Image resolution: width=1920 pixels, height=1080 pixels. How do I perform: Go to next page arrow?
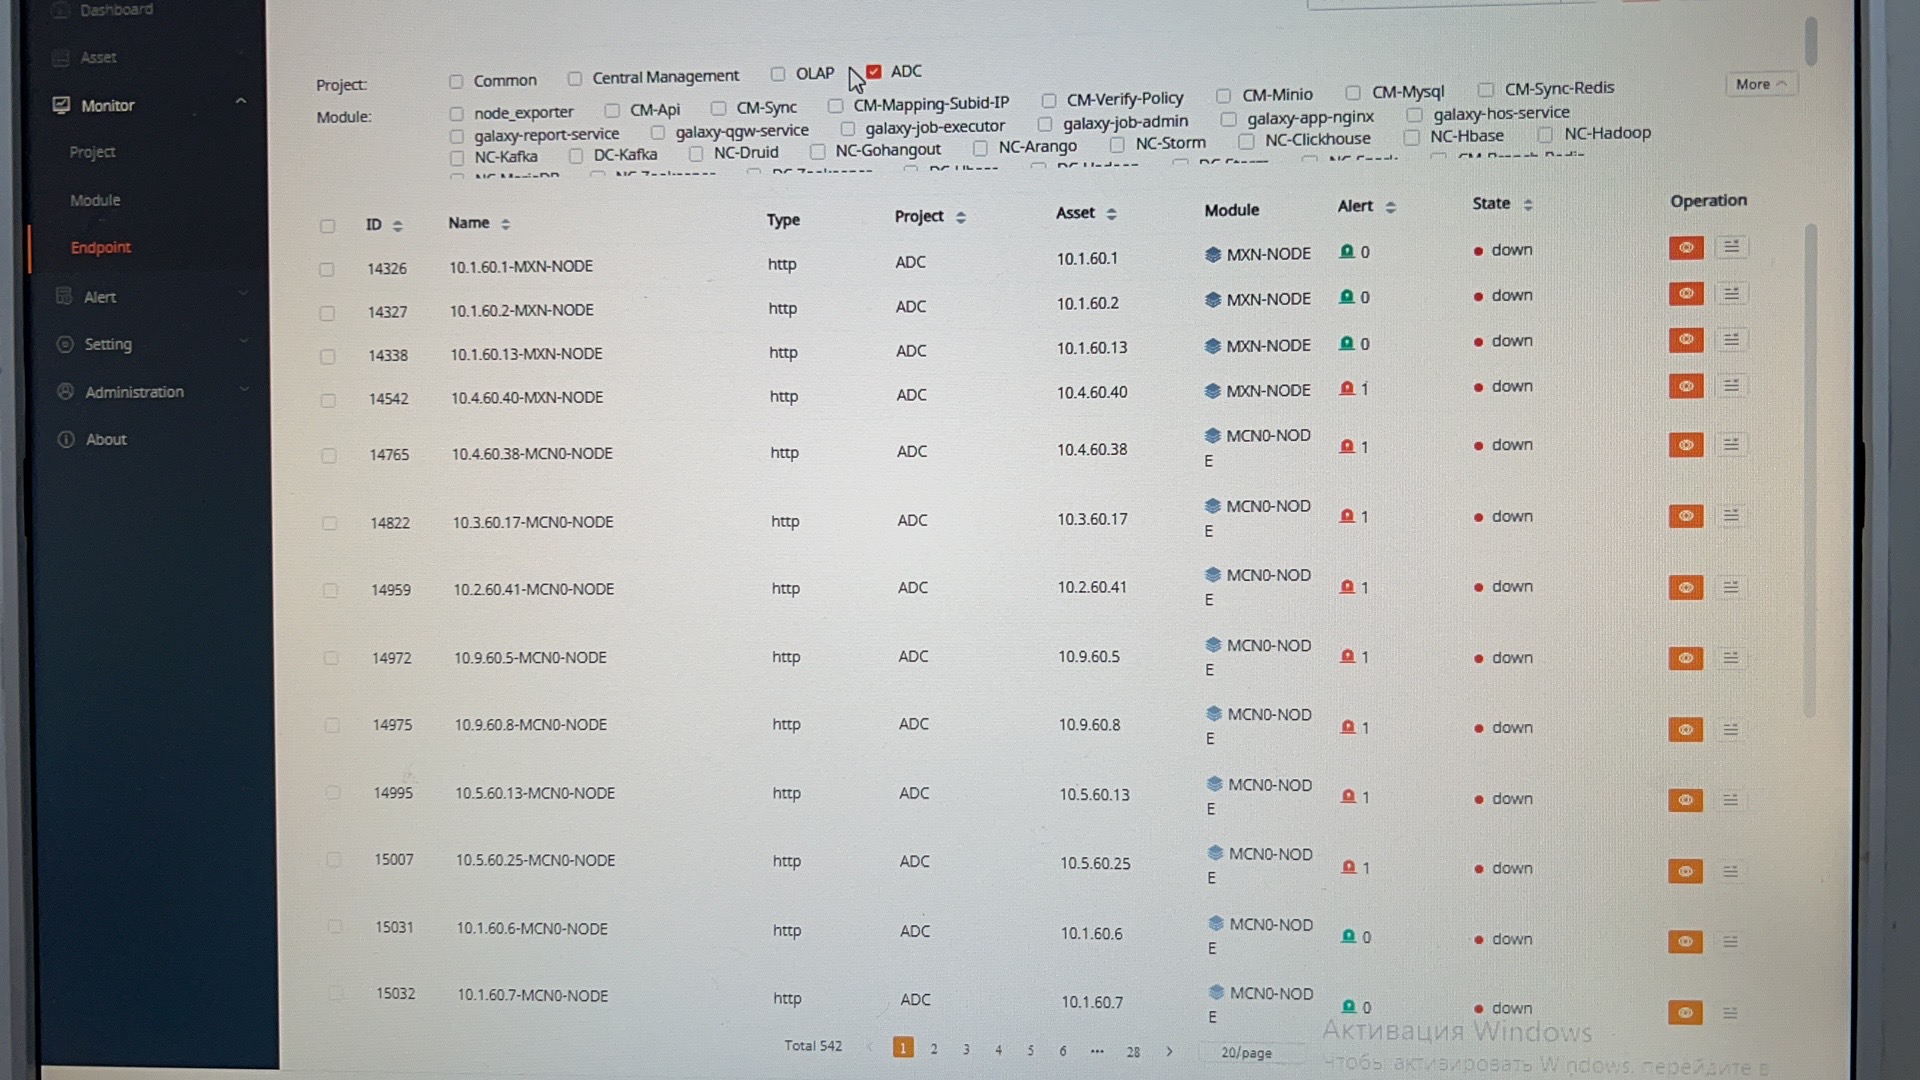point(1169,1052)
